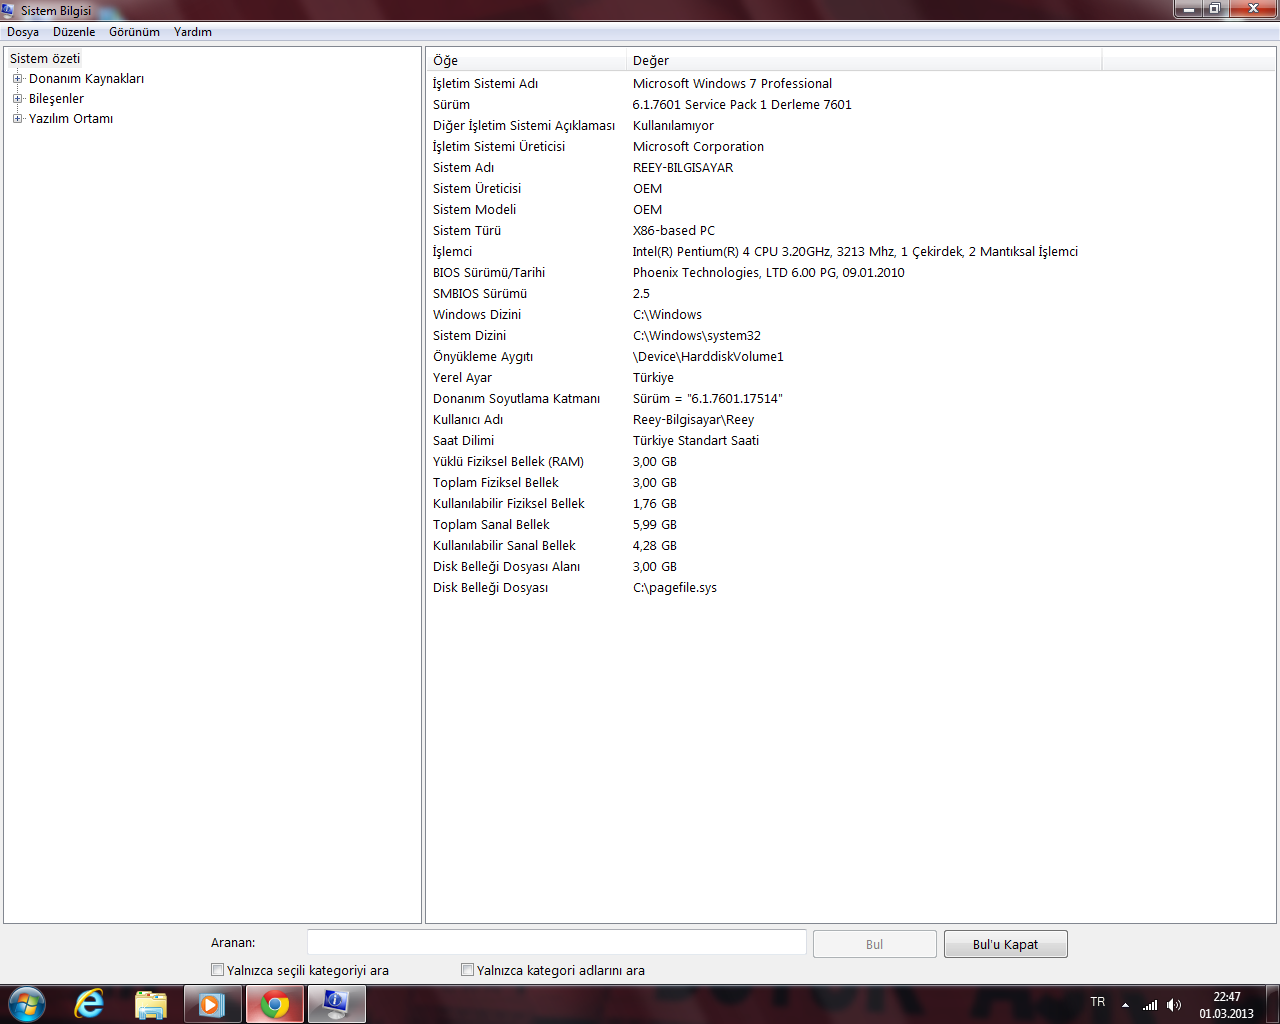Select Donanım Kaynakları tree item
The height and width of the screenshot is (1024, 1280).
point(86,79)
